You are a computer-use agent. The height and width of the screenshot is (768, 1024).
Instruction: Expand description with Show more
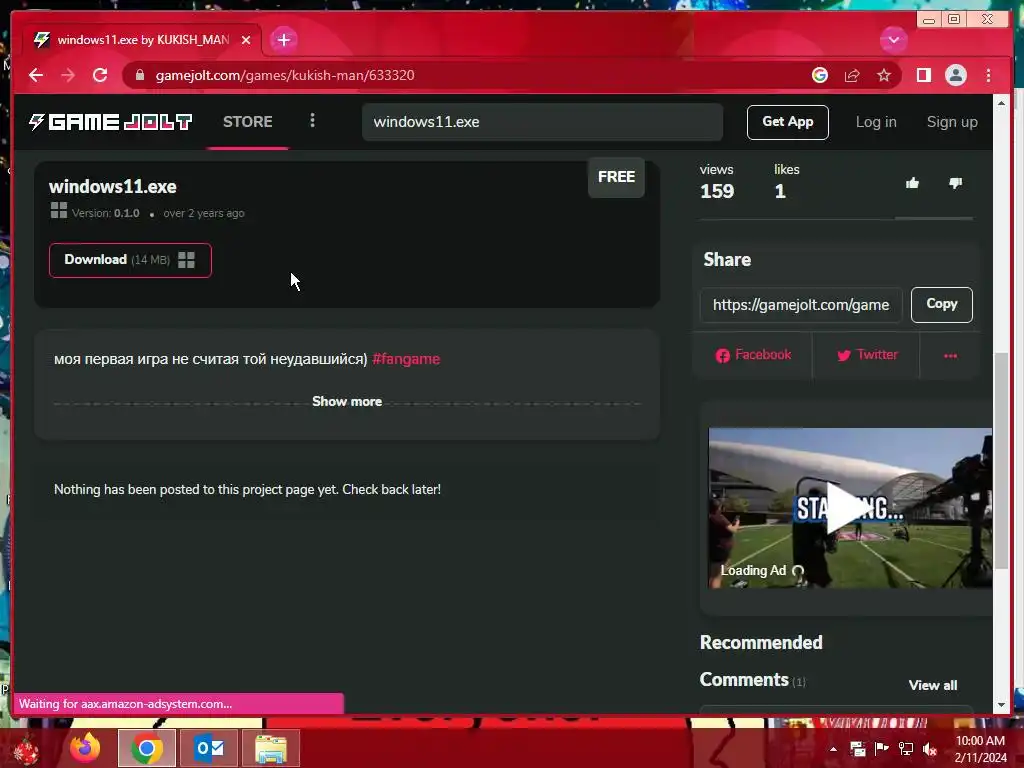(x=347, y=402)
